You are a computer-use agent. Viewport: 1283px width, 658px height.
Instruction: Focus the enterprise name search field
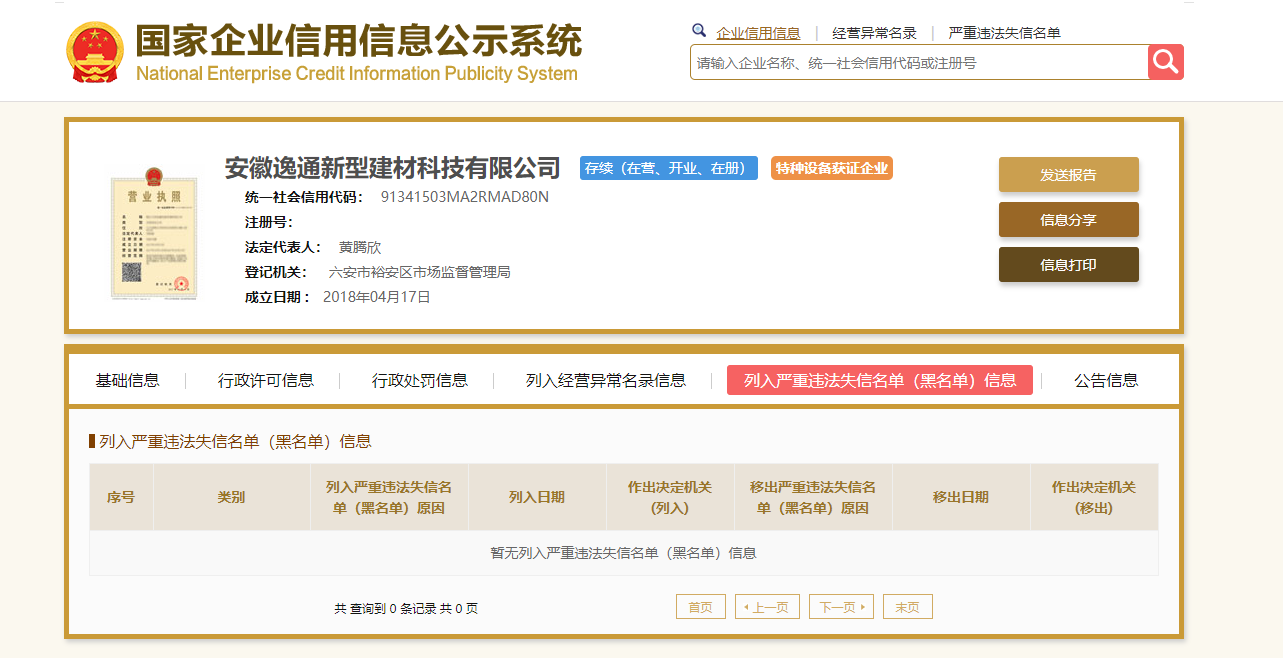pyautogui.click(x=919, y=62)
